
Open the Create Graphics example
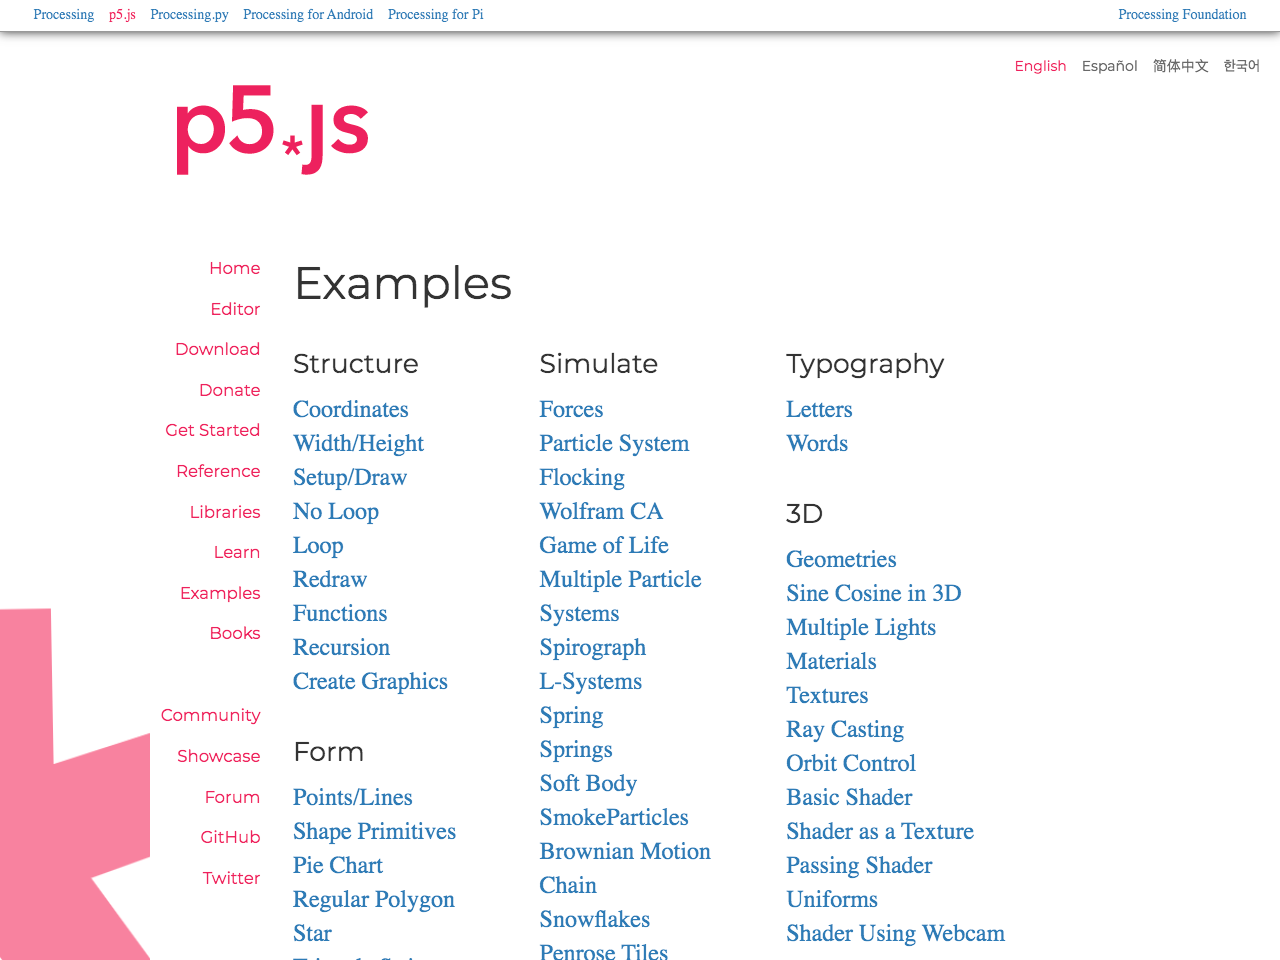click(370, 681)
